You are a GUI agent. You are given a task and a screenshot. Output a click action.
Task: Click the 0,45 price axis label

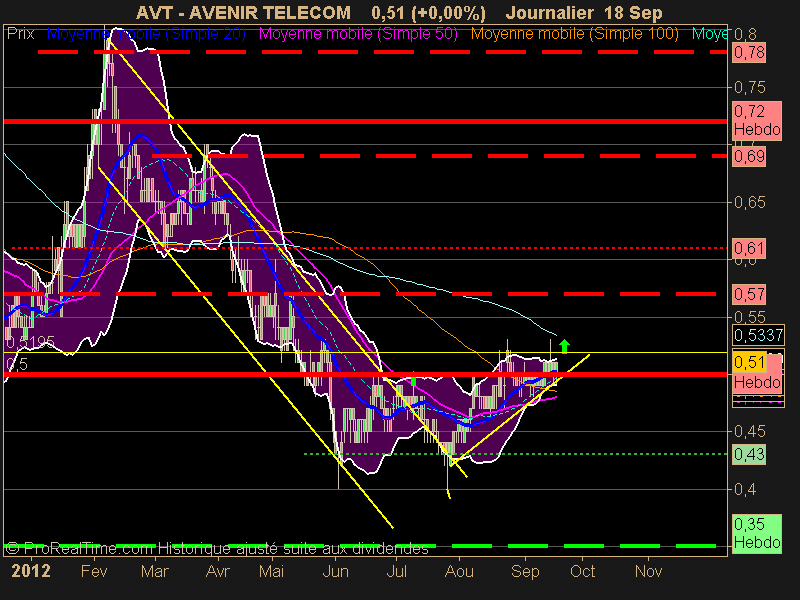coord(749,432)
